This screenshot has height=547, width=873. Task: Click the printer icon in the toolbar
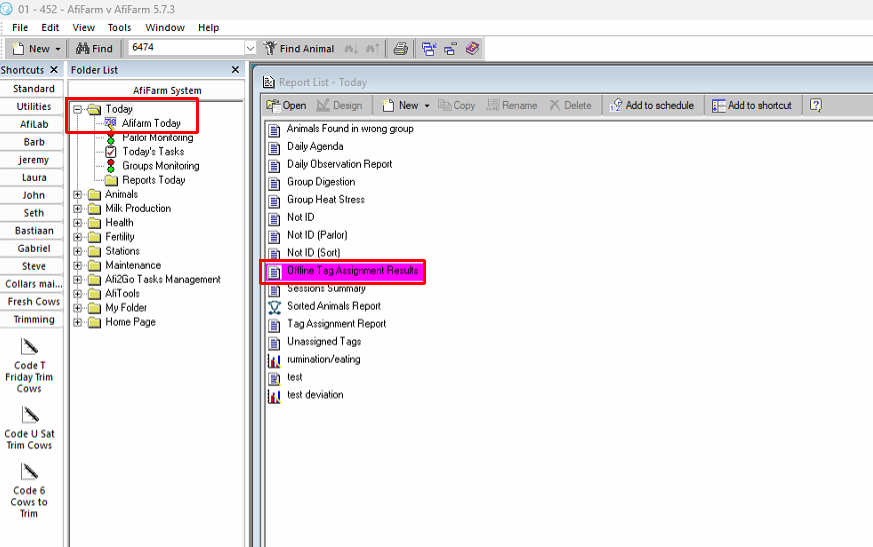coord(400,48)
